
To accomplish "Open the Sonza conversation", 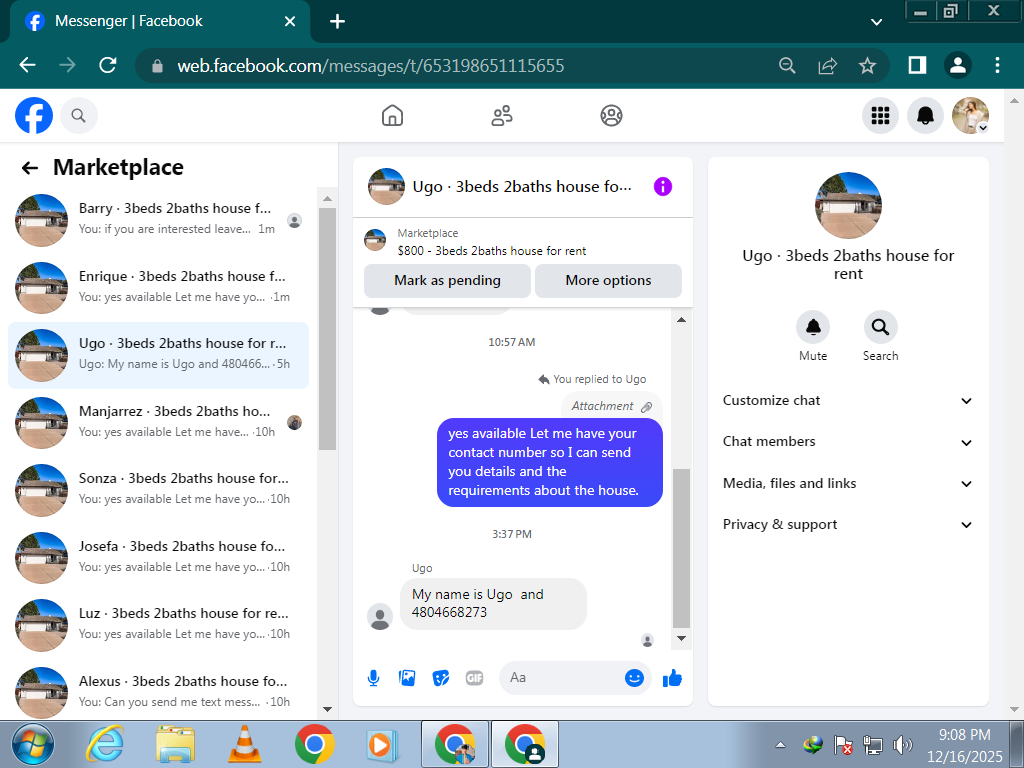I will [x=158, y=490].
